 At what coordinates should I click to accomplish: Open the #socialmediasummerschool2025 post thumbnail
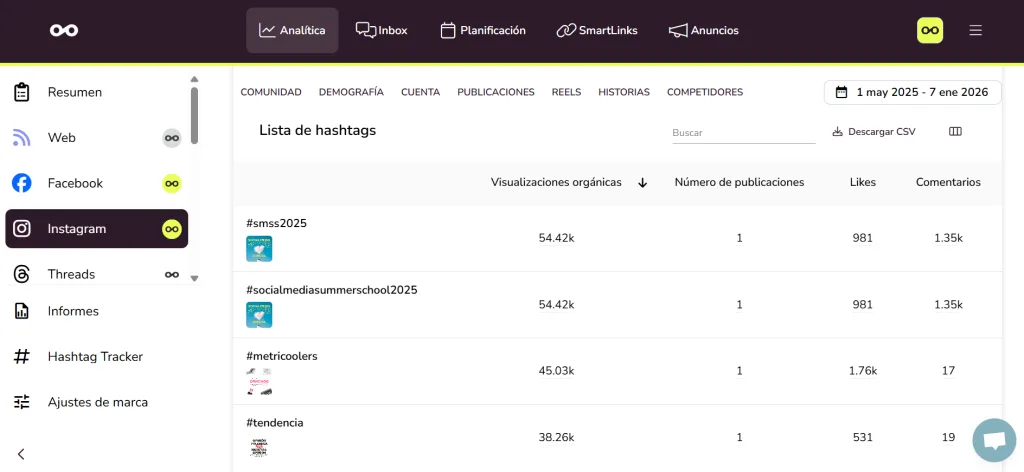click(259, 315)
